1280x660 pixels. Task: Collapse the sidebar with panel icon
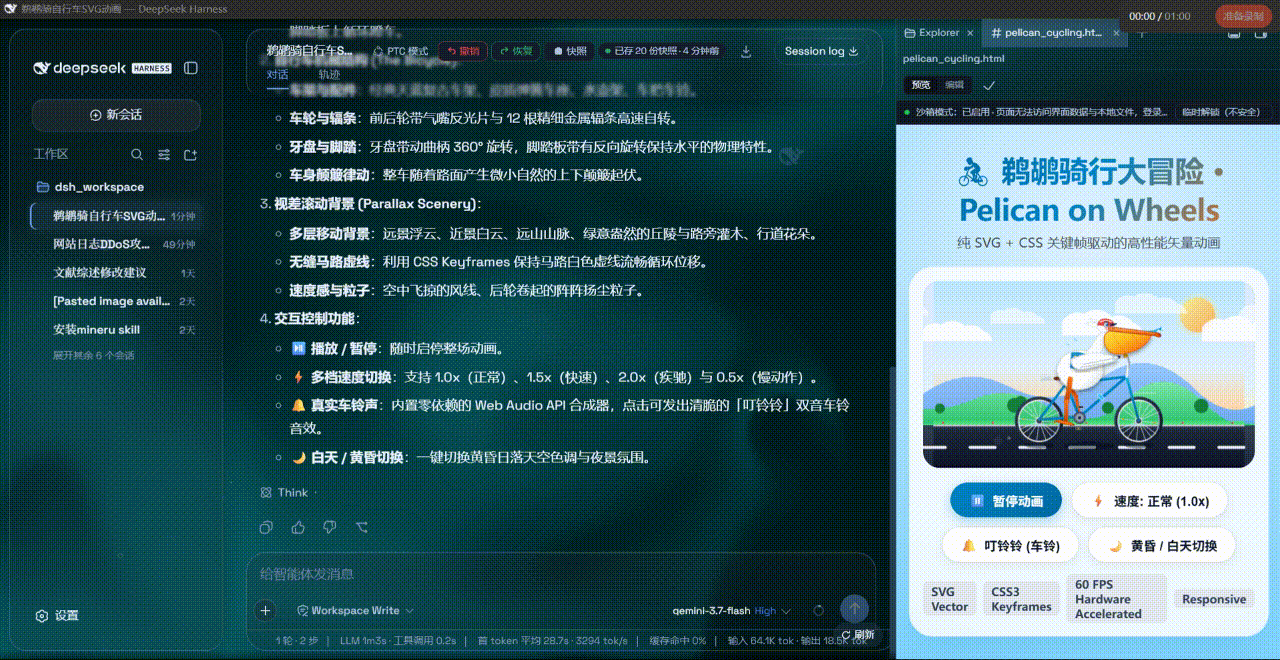[x=191, y=68]
